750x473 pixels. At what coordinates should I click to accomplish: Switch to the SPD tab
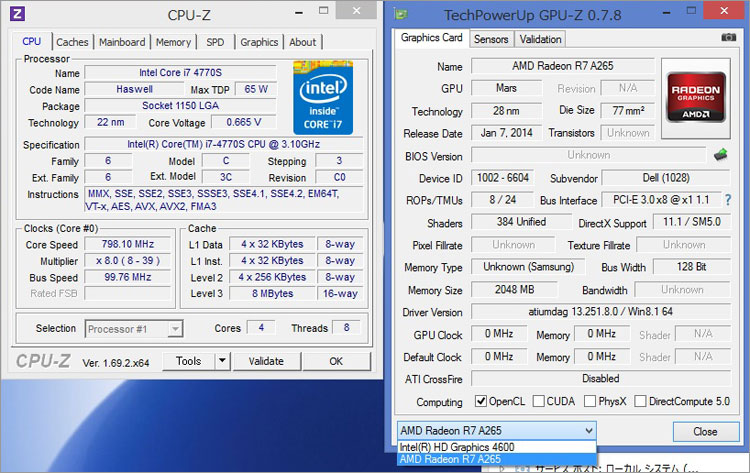tap(215, 42)
